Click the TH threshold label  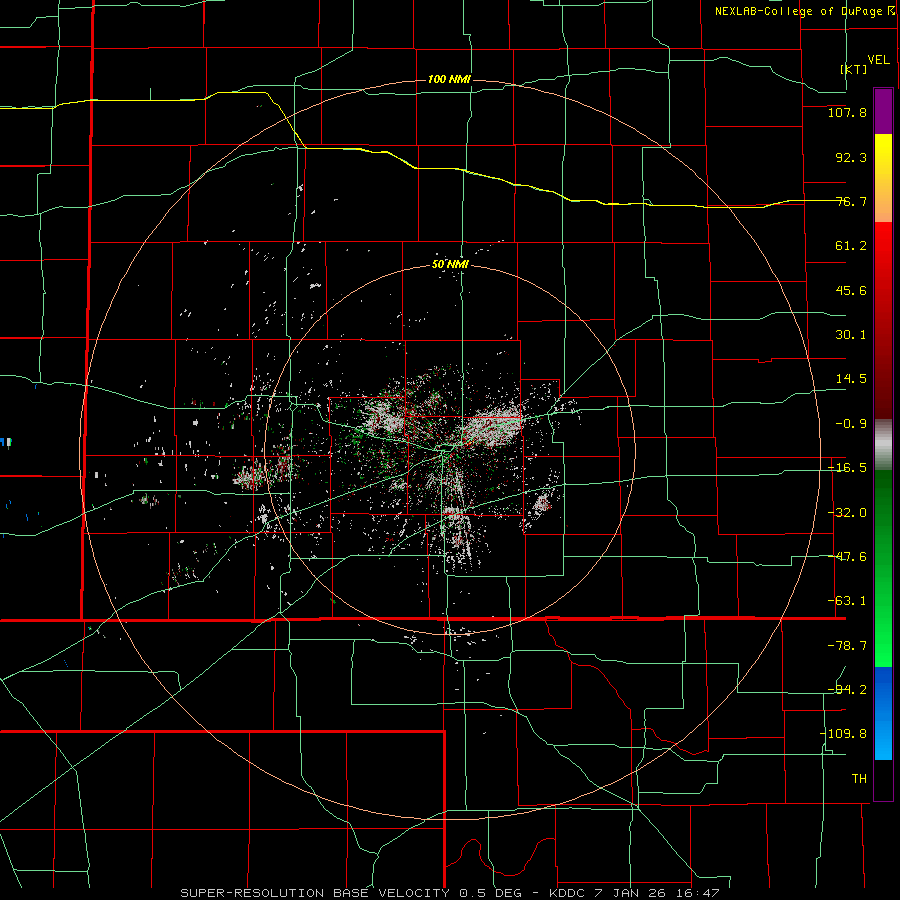[x=859, y=779]
